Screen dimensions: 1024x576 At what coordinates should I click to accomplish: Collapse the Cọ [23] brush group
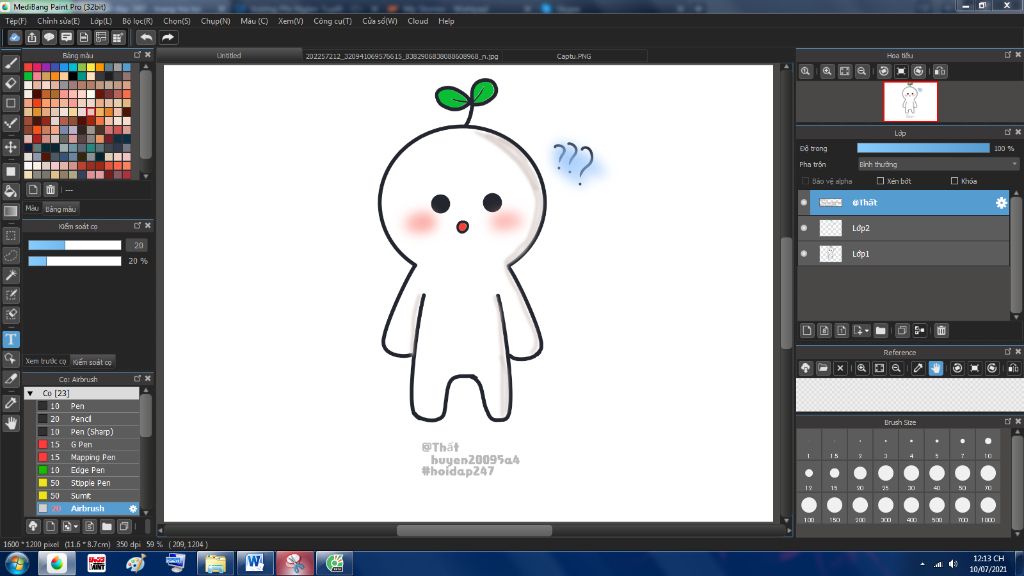(x=30, y=393)
